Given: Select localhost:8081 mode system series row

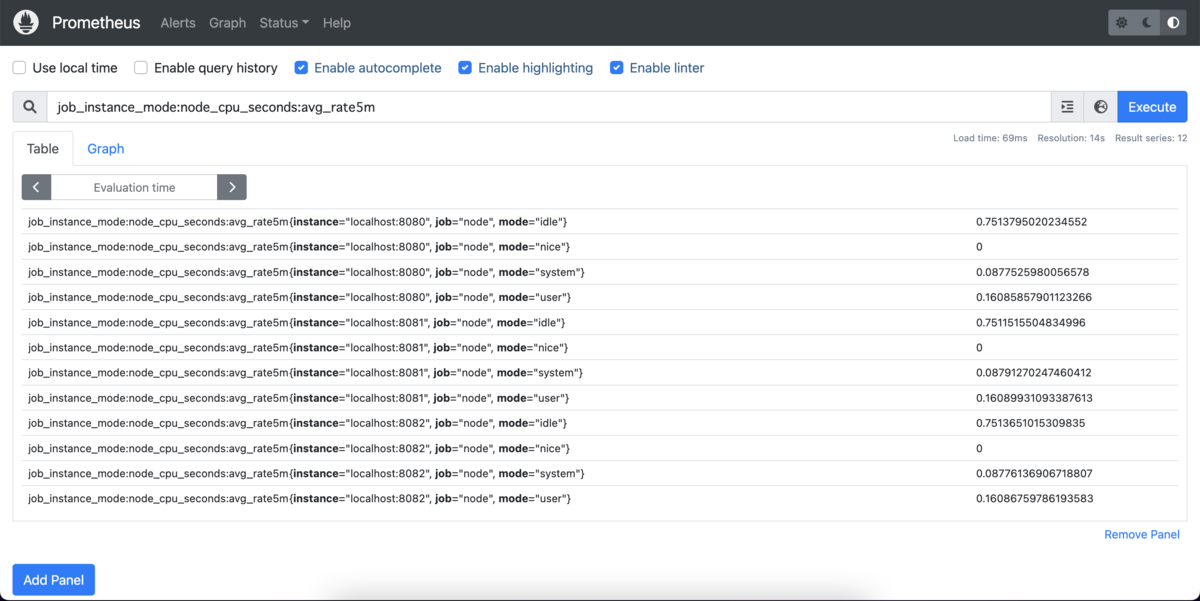Looking at the screenshot, I should coord(600,372).
